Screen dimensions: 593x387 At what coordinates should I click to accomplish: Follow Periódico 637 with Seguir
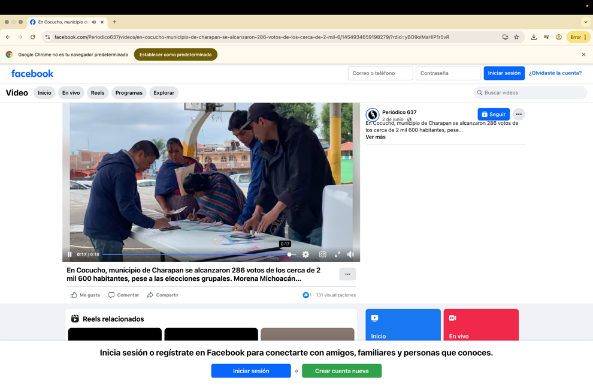[494, 114]
